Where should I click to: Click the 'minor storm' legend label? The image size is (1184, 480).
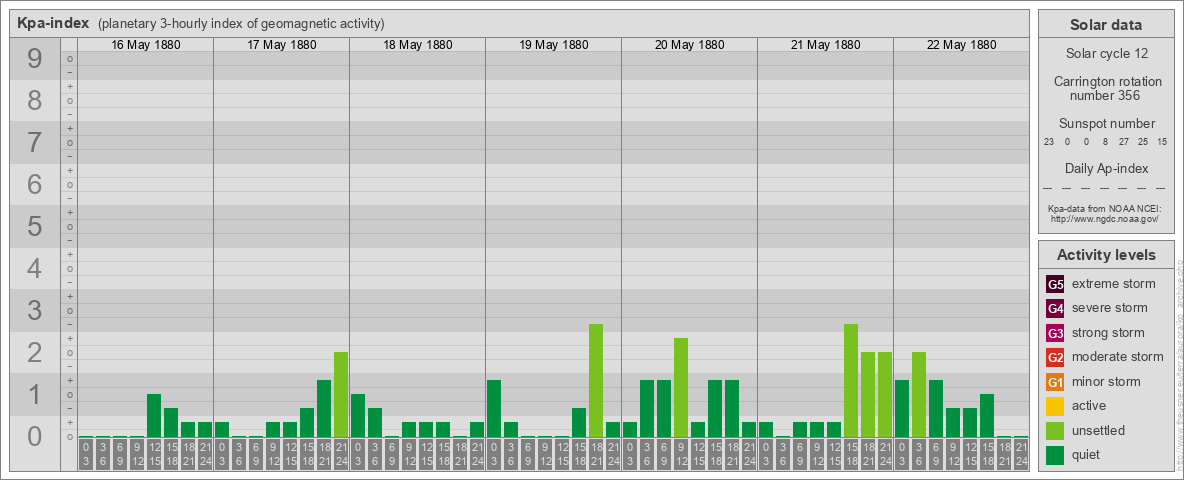(x=1106, y=382)
